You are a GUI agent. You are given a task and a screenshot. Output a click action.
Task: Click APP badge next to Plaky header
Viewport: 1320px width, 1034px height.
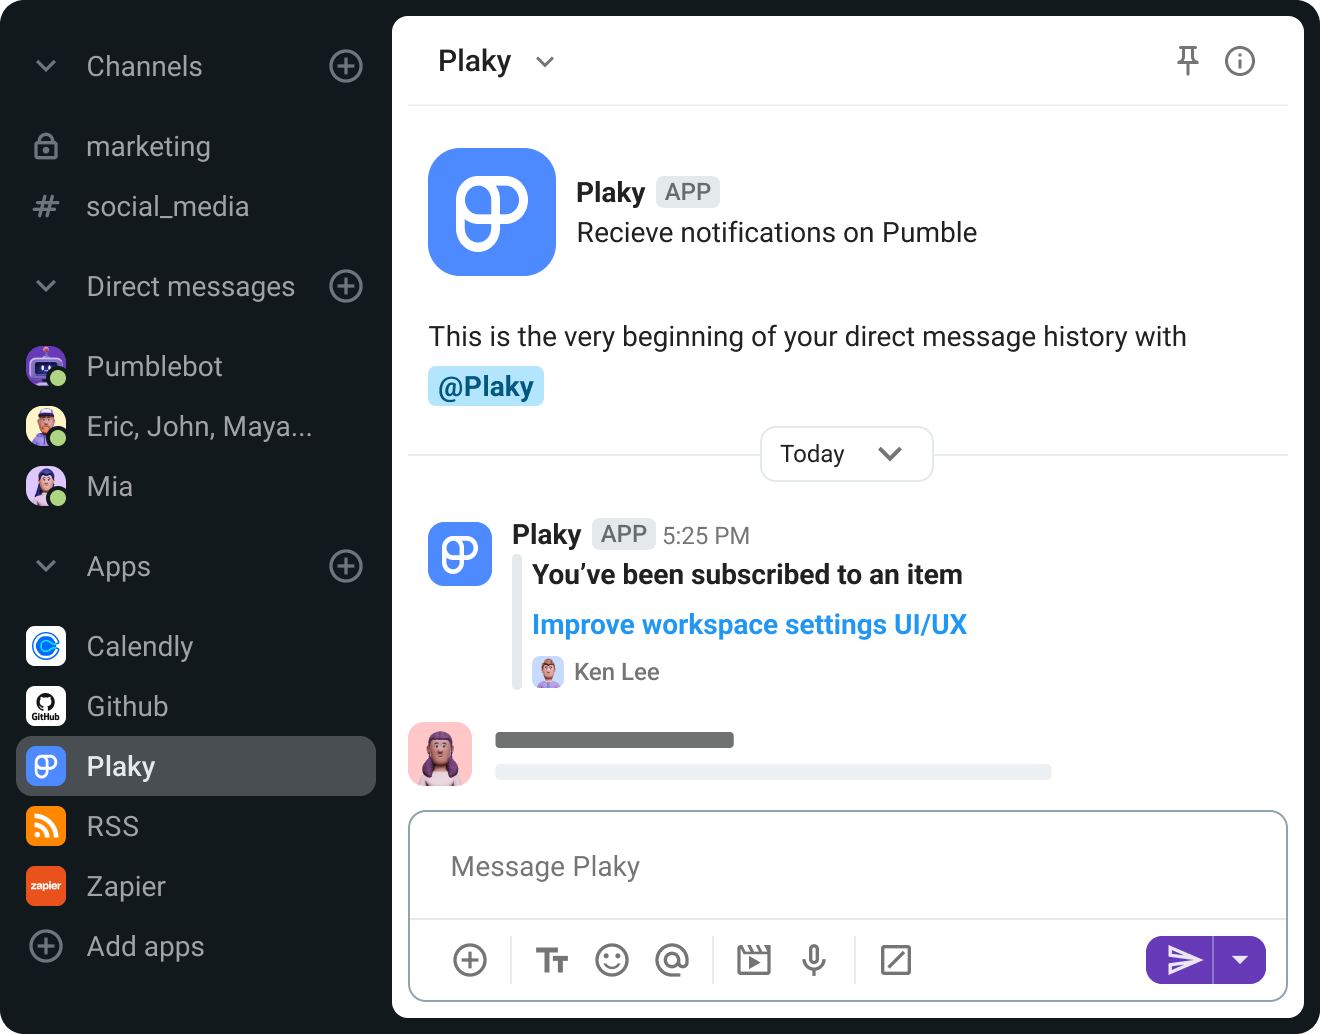688,192
